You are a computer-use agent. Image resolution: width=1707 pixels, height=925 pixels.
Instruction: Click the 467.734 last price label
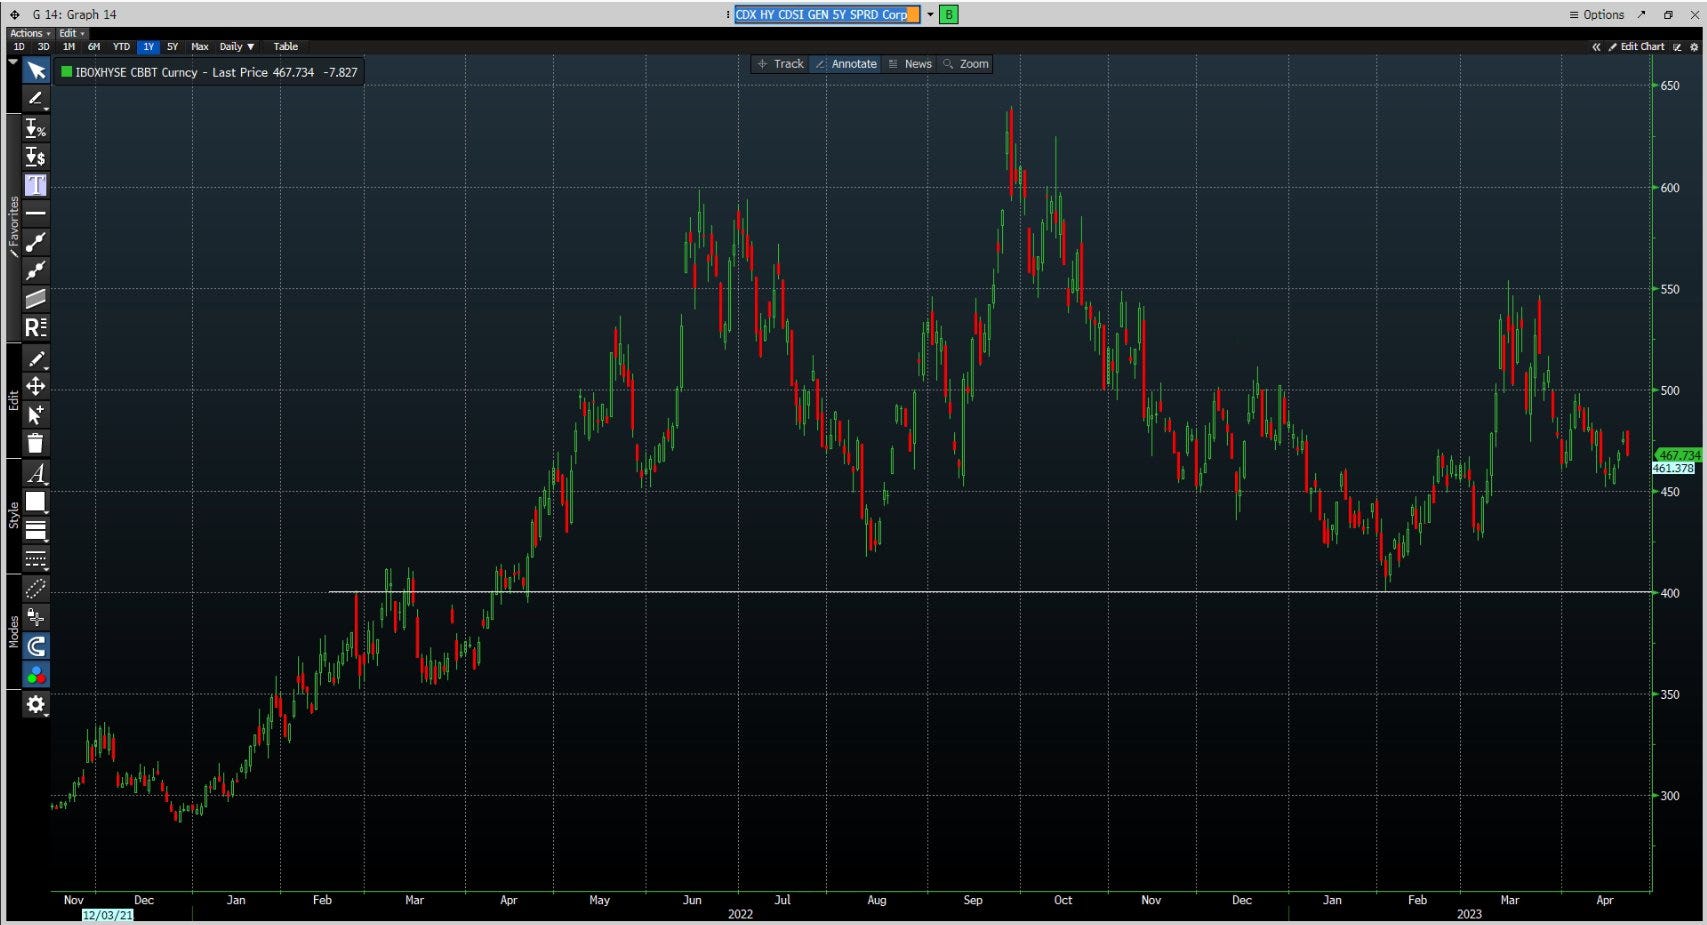click(x=1679, y=455)
